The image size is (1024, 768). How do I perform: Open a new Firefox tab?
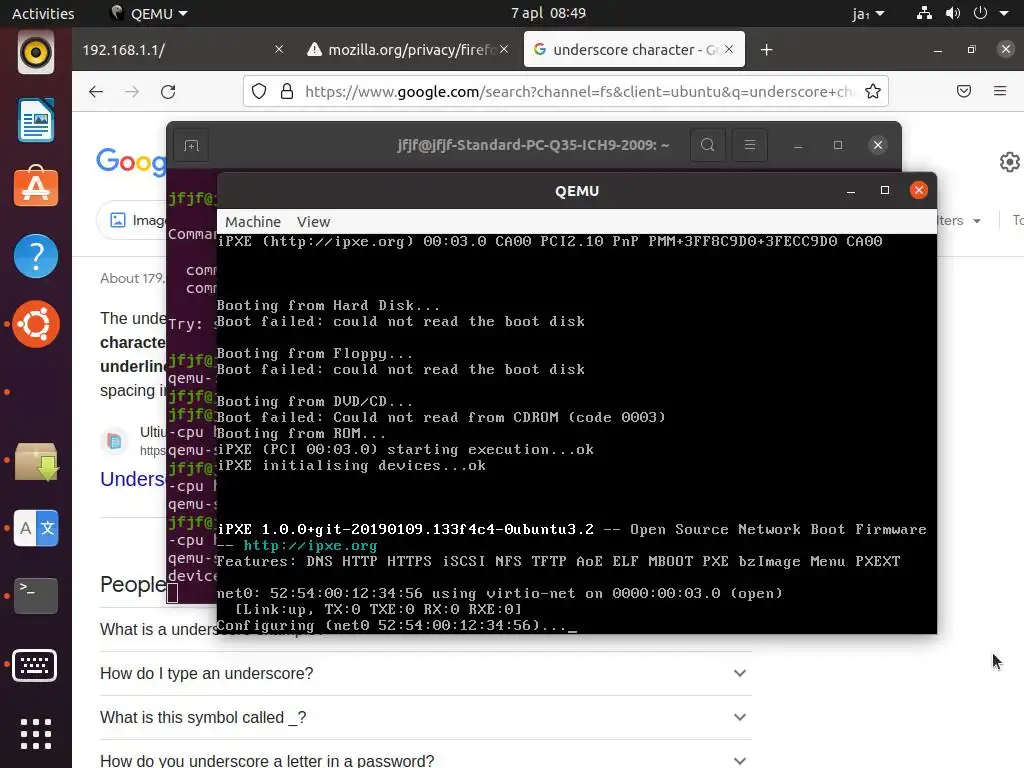pyautogui.click(x=766, y=50)
